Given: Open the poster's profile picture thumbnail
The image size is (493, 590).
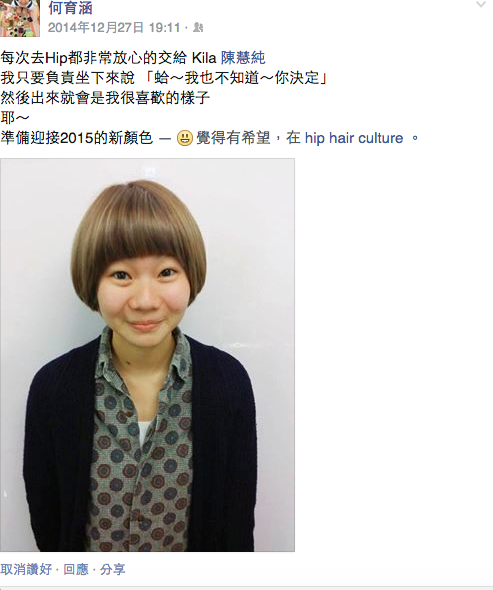Looking at the screenshot, I should 20,18.
